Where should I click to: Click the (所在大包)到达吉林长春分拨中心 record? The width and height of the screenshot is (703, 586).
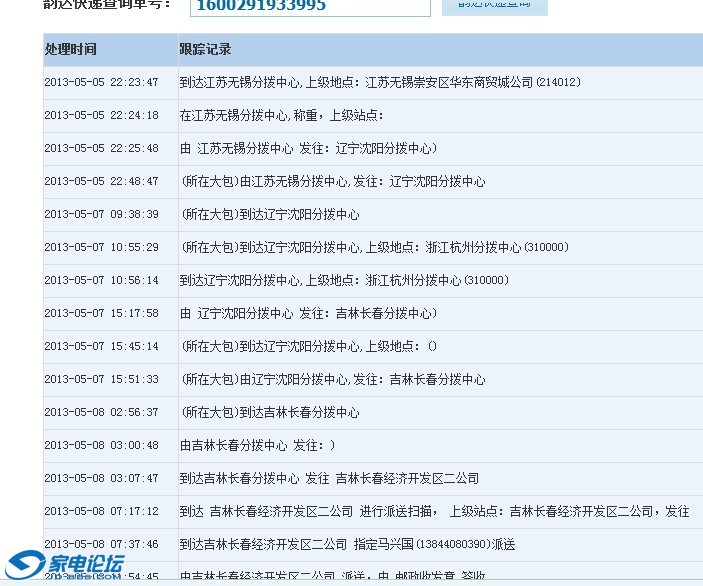pos(269,413)
